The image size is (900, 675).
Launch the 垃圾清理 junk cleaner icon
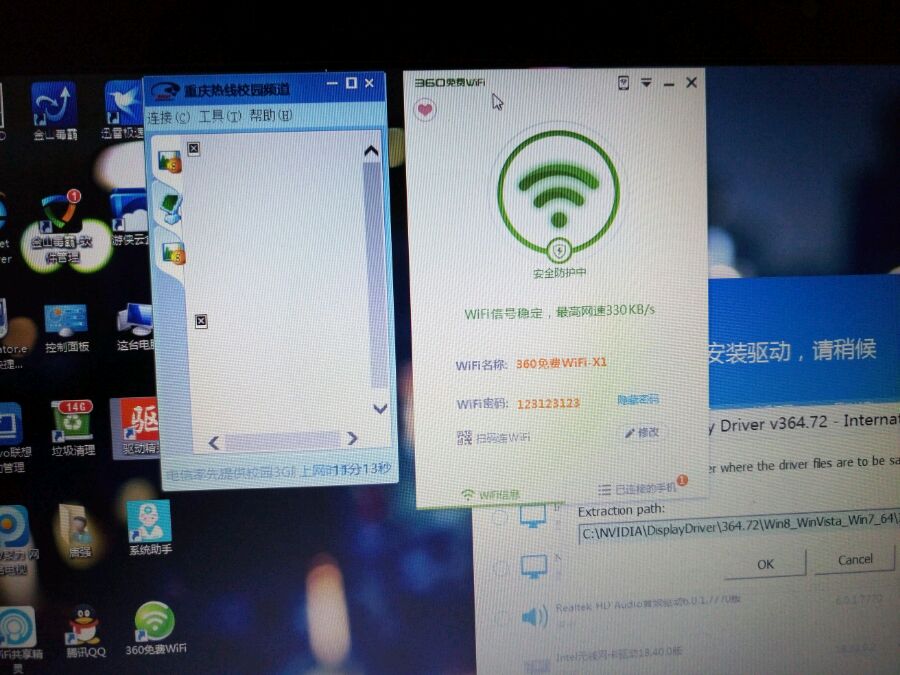coord(72,428)
